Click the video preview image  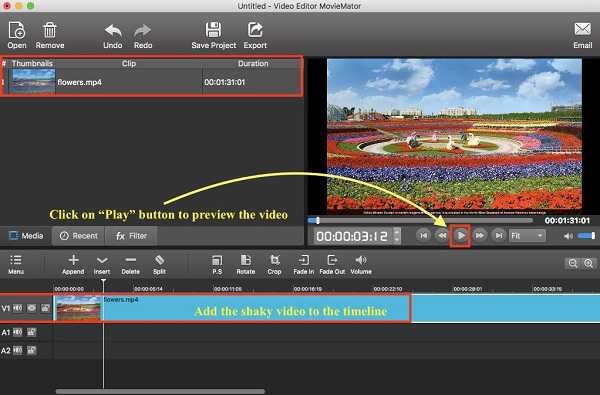coord(454,136)
